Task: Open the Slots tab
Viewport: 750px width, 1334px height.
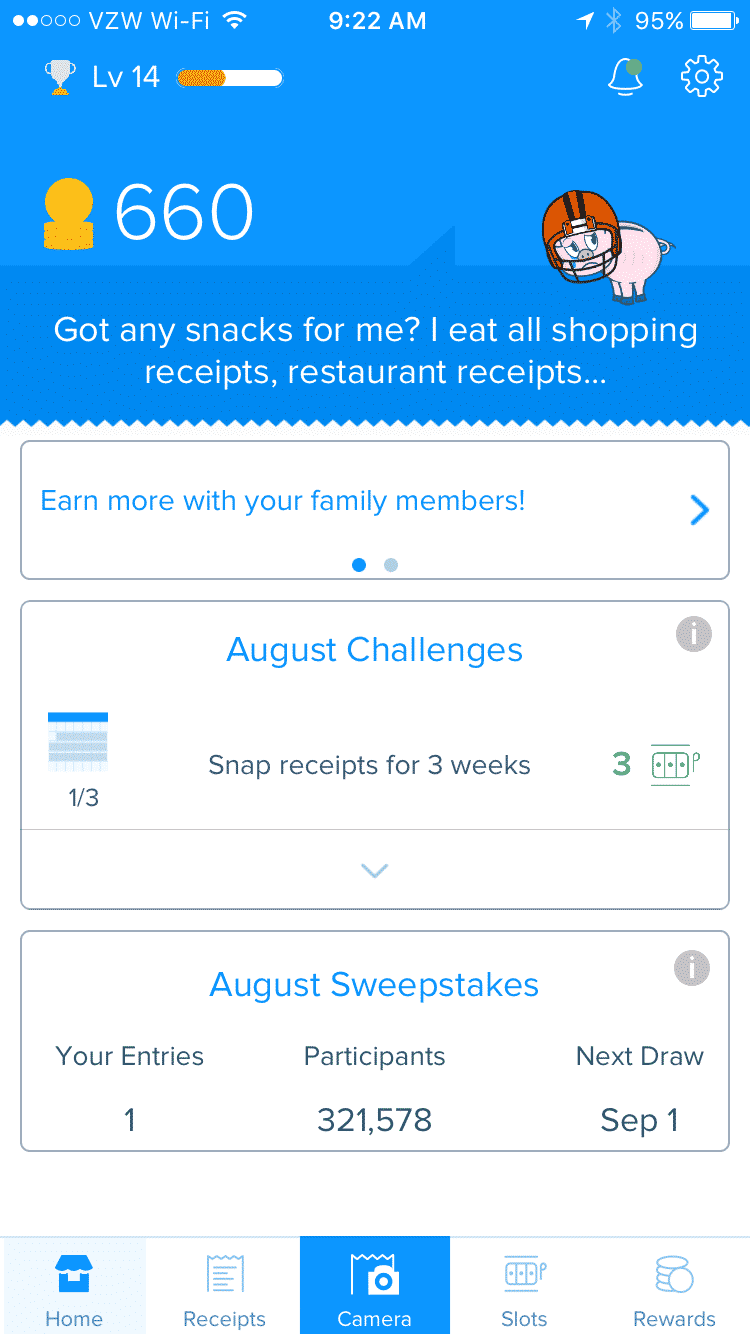Action: pyautogui.click(x=525, y=1286)
